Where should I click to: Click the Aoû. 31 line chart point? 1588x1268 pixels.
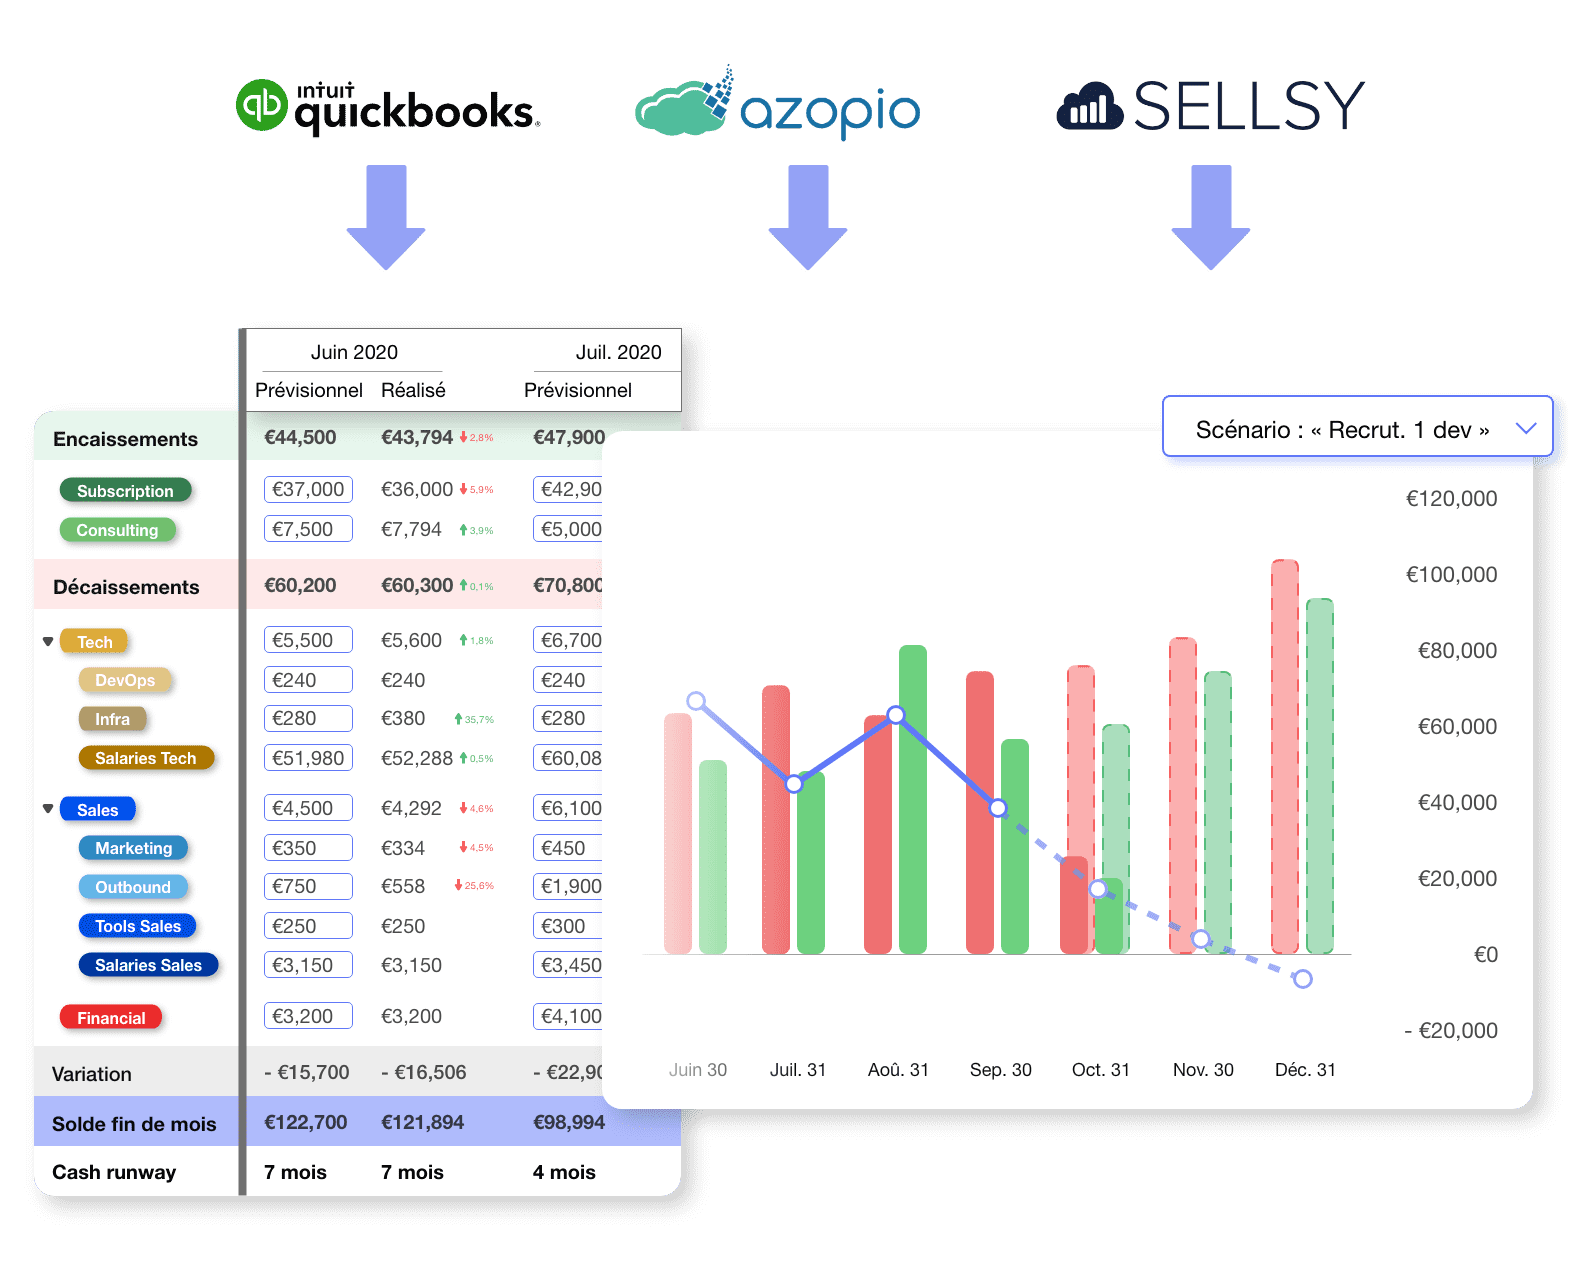tap(896, 715)
